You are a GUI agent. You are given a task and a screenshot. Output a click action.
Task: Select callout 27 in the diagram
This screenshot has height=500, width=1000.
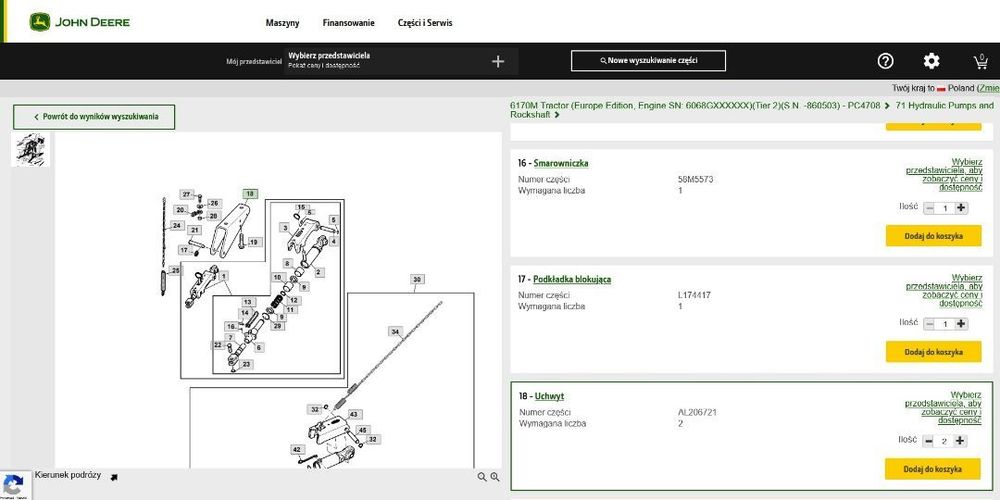pyautogui.click(x=187, y=194)
